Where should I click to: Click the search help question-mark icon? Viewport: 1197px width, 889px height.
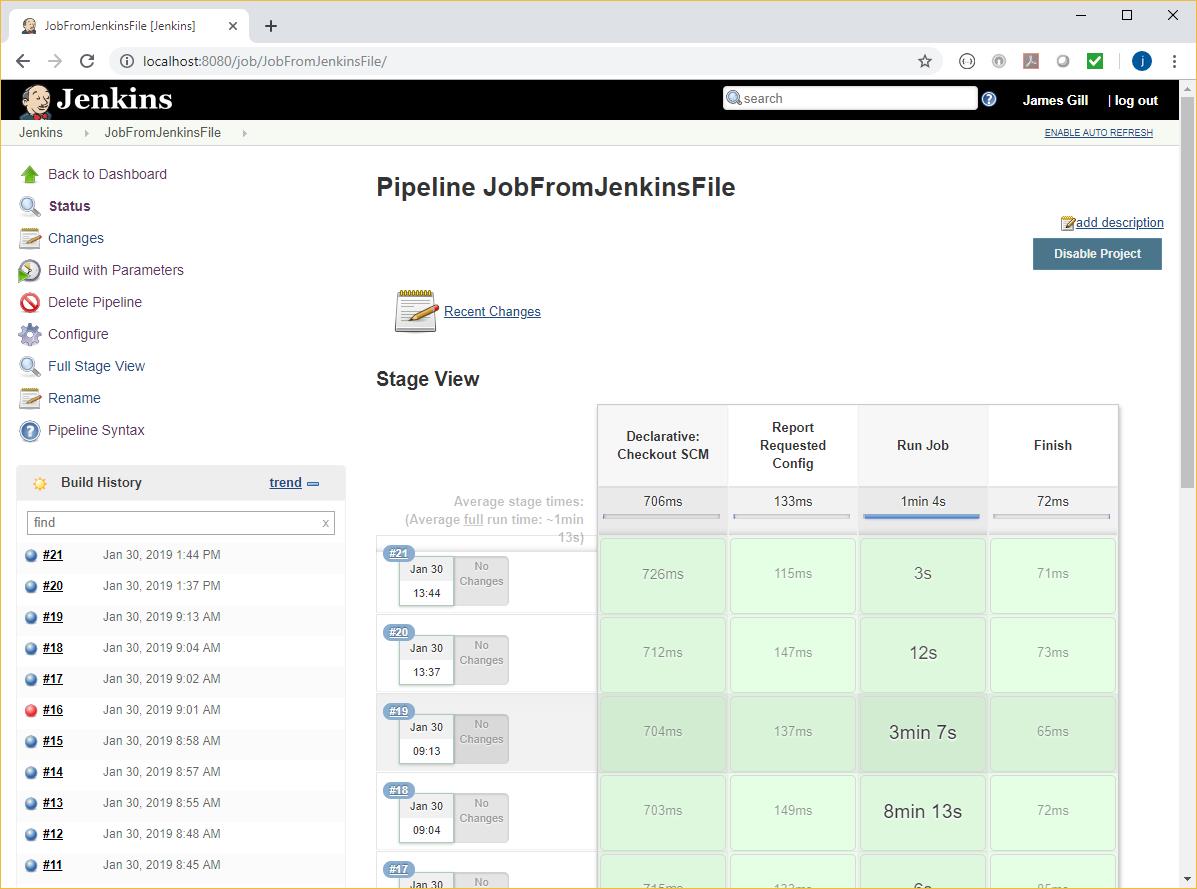click(989, 99)
